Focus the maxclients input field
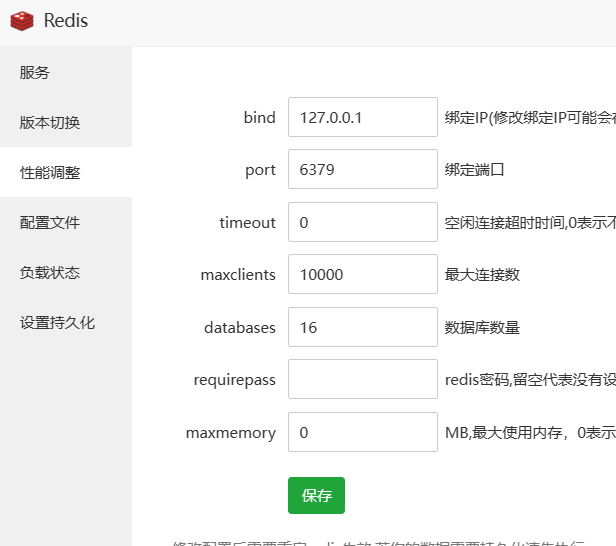 pos(363,274)
